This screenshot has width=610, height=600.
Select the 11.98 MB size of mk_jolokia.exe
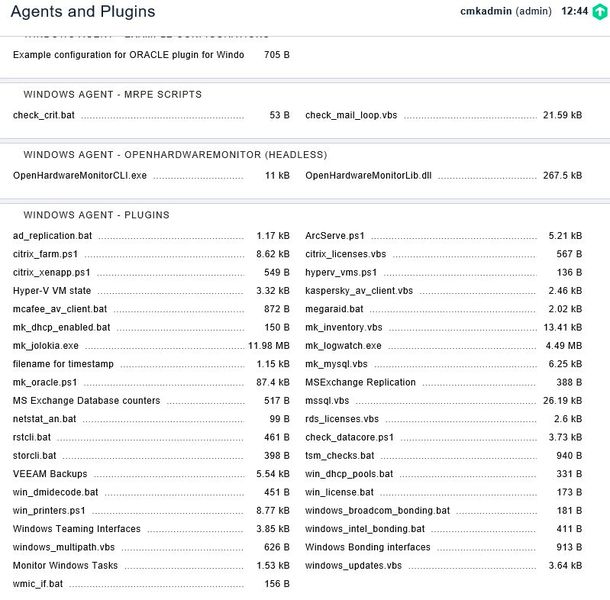269,346
